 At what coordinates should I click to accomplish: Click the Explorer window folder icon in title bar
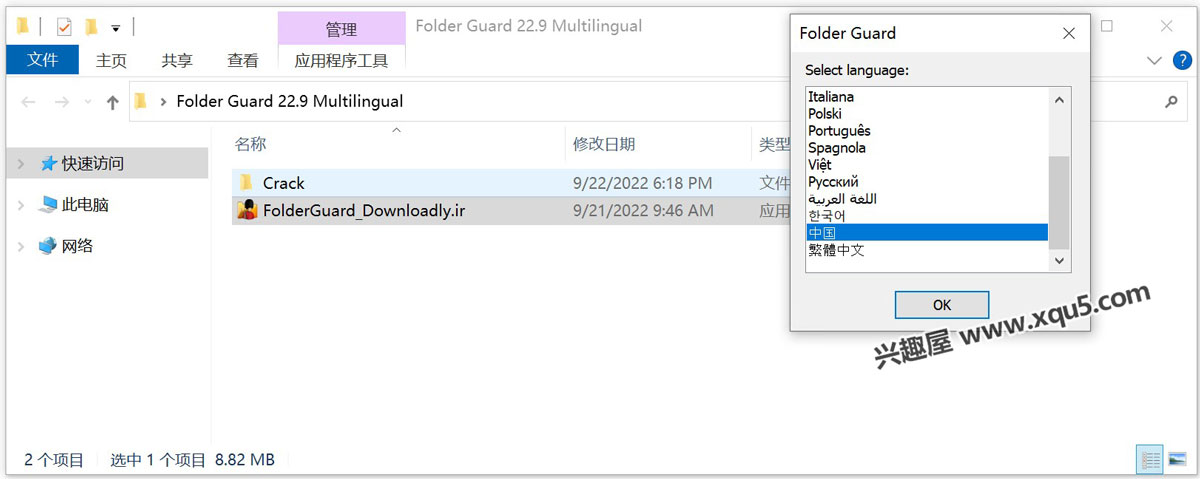point(22,26)
